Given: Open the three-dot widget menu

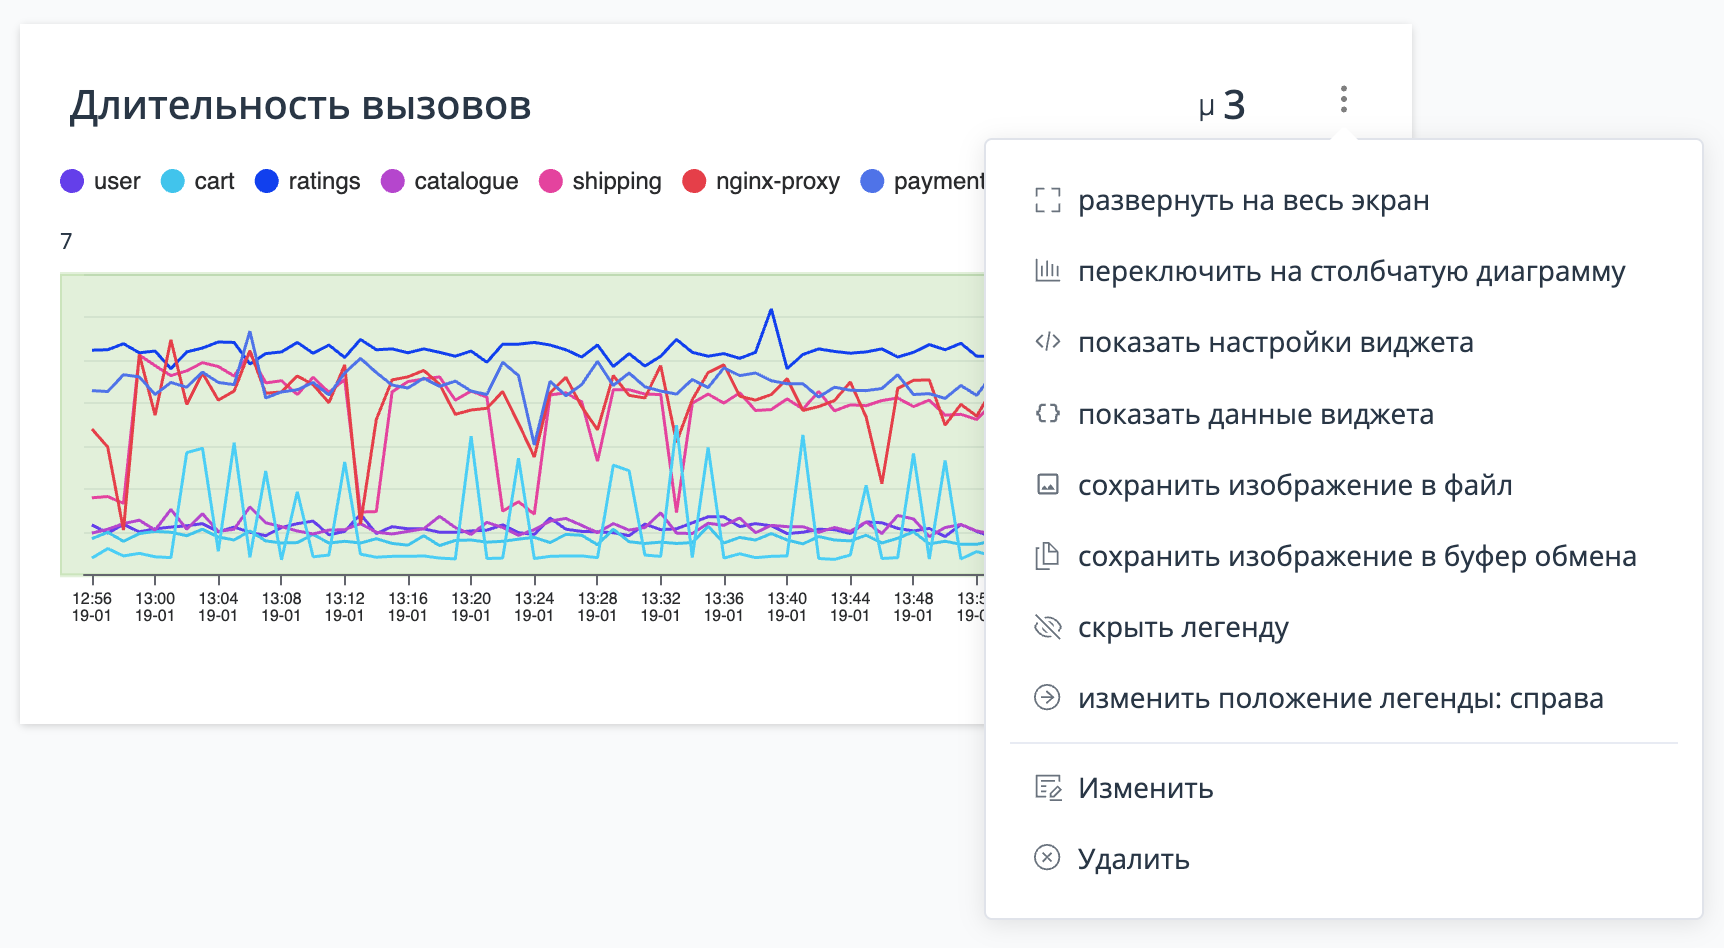Looking at the screenshot, I should [x=1343, y=99].
